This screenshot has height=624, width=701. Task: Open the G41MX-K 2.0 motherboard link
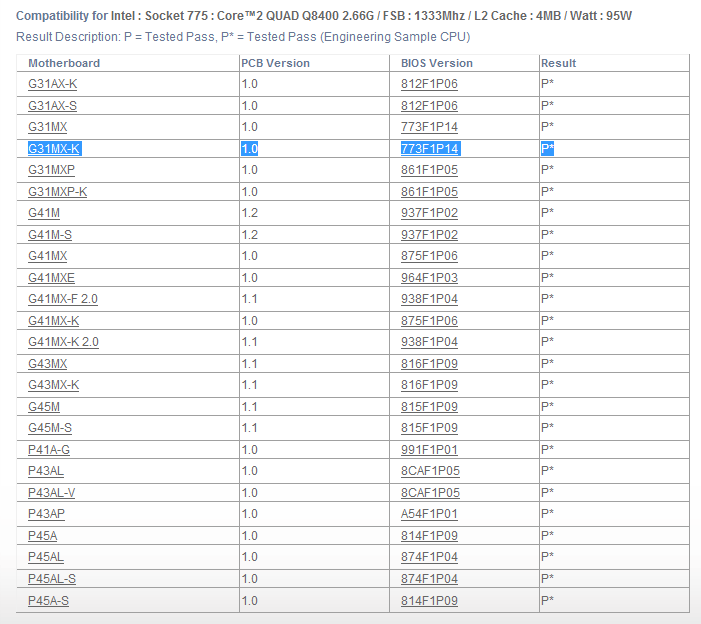63,342
